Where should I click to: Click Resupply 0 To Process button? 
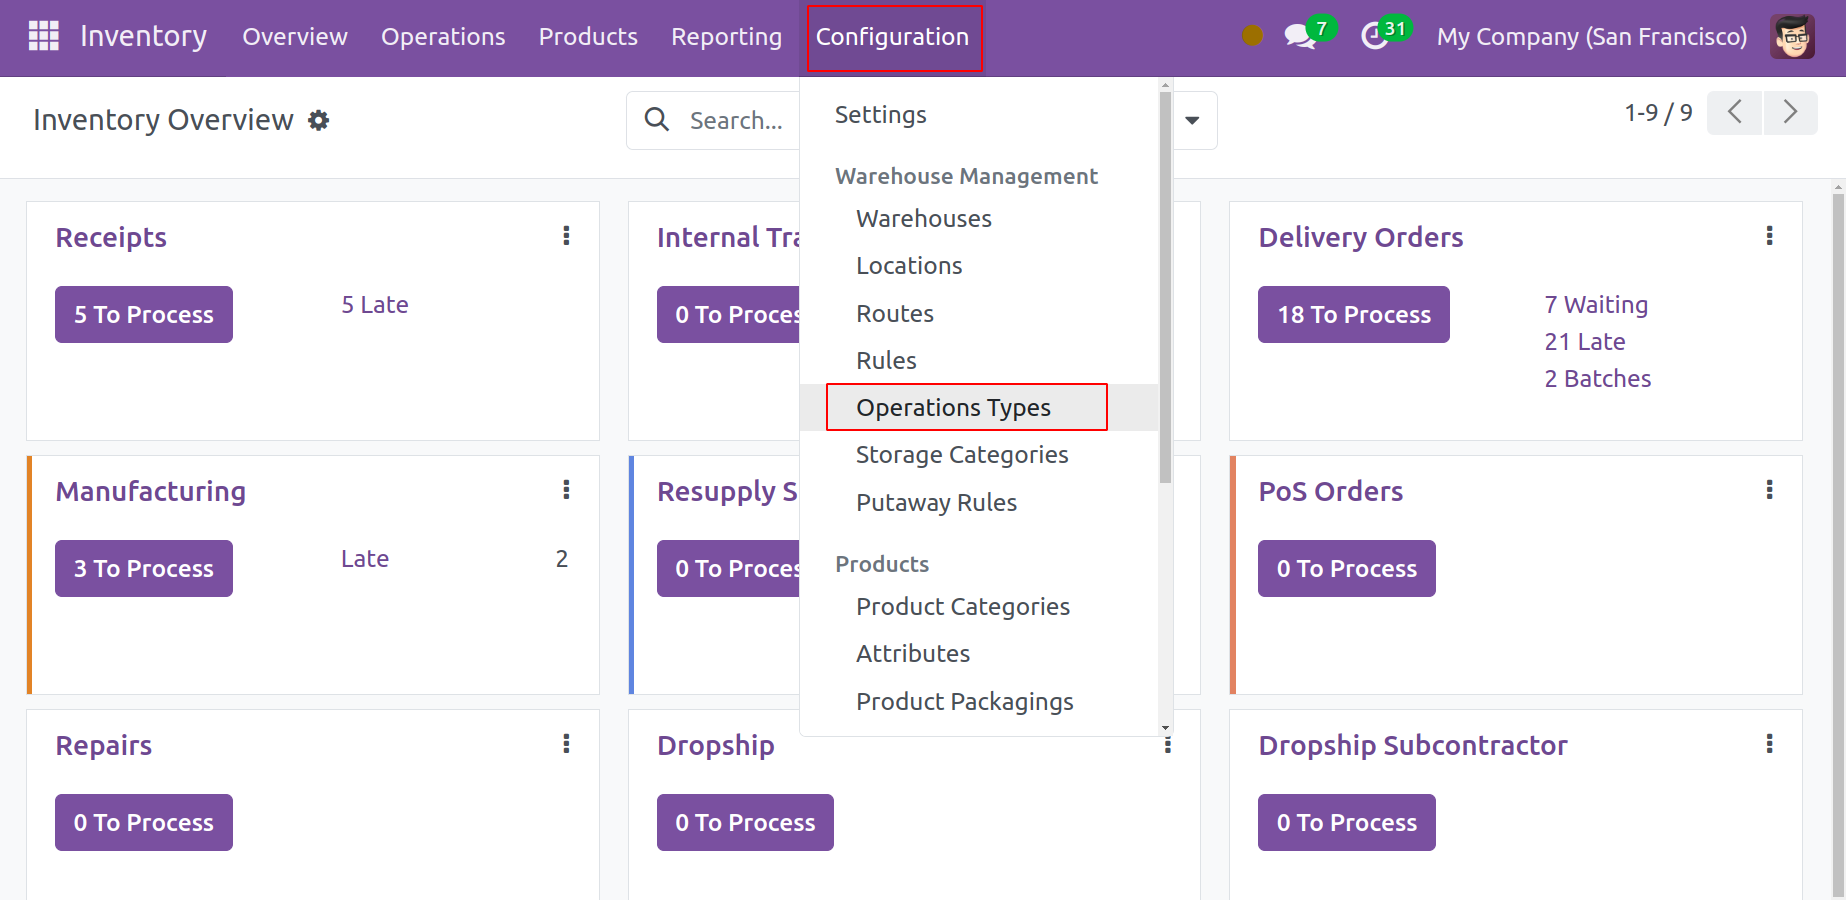(729, 569)
